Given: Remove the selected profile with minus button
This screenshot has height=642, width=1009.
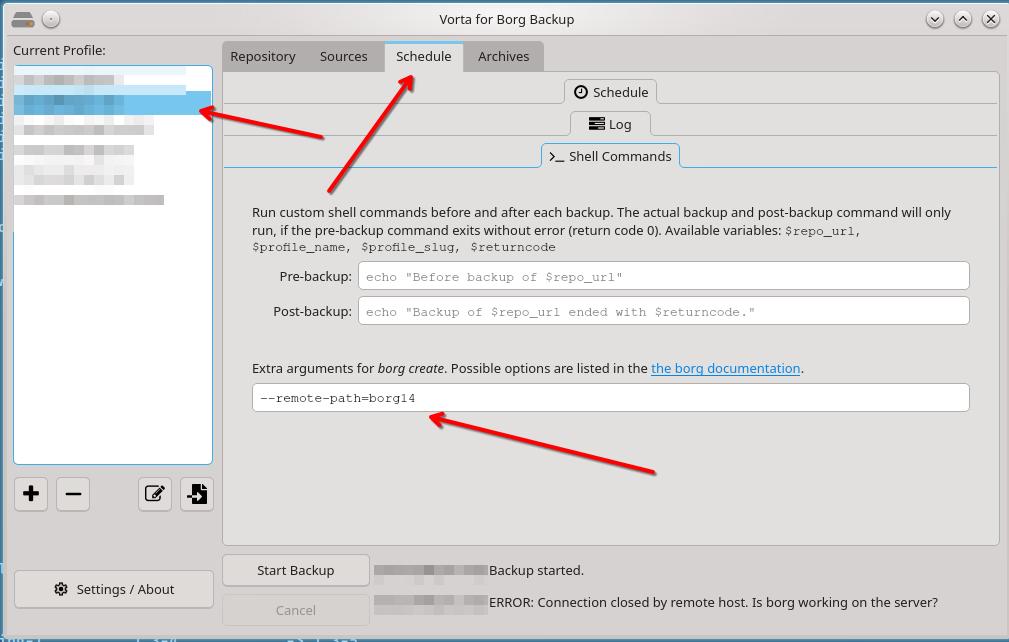Looking at the screenshot, I should coord(73,494).
